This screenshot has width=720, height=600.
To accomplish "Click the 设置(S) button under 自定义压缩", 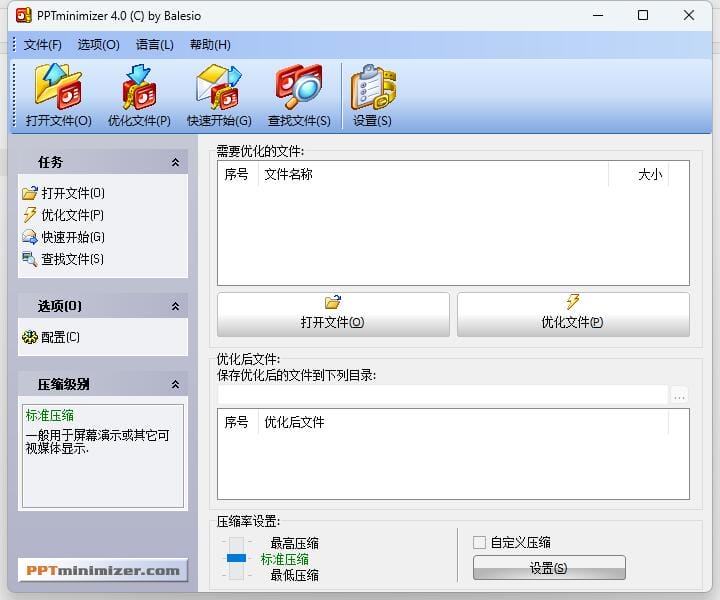I will point(549,568).
